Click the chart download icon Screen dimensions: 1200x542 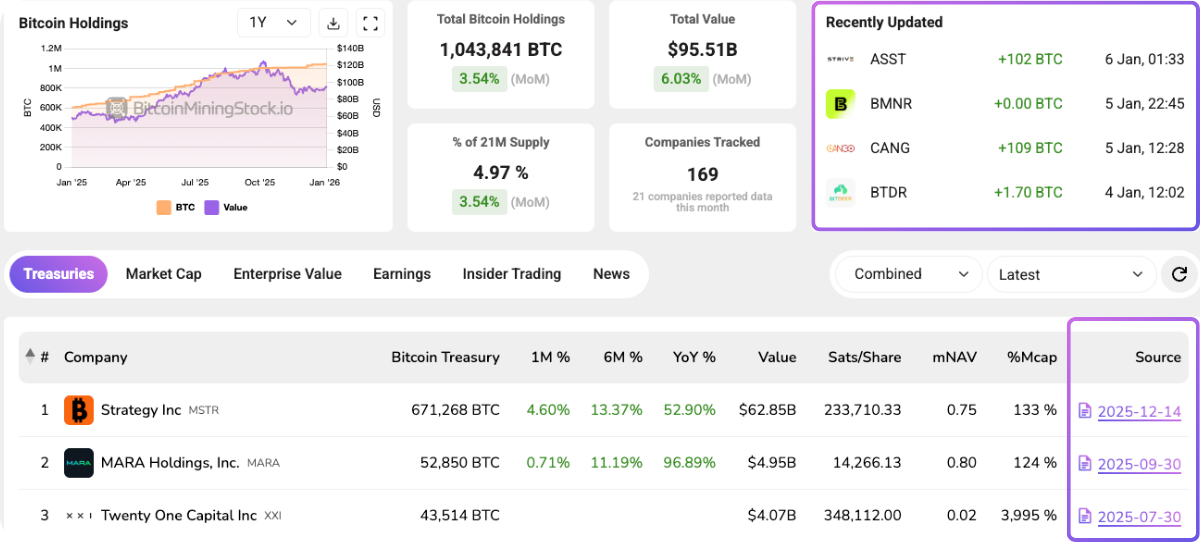coord(333,23)
